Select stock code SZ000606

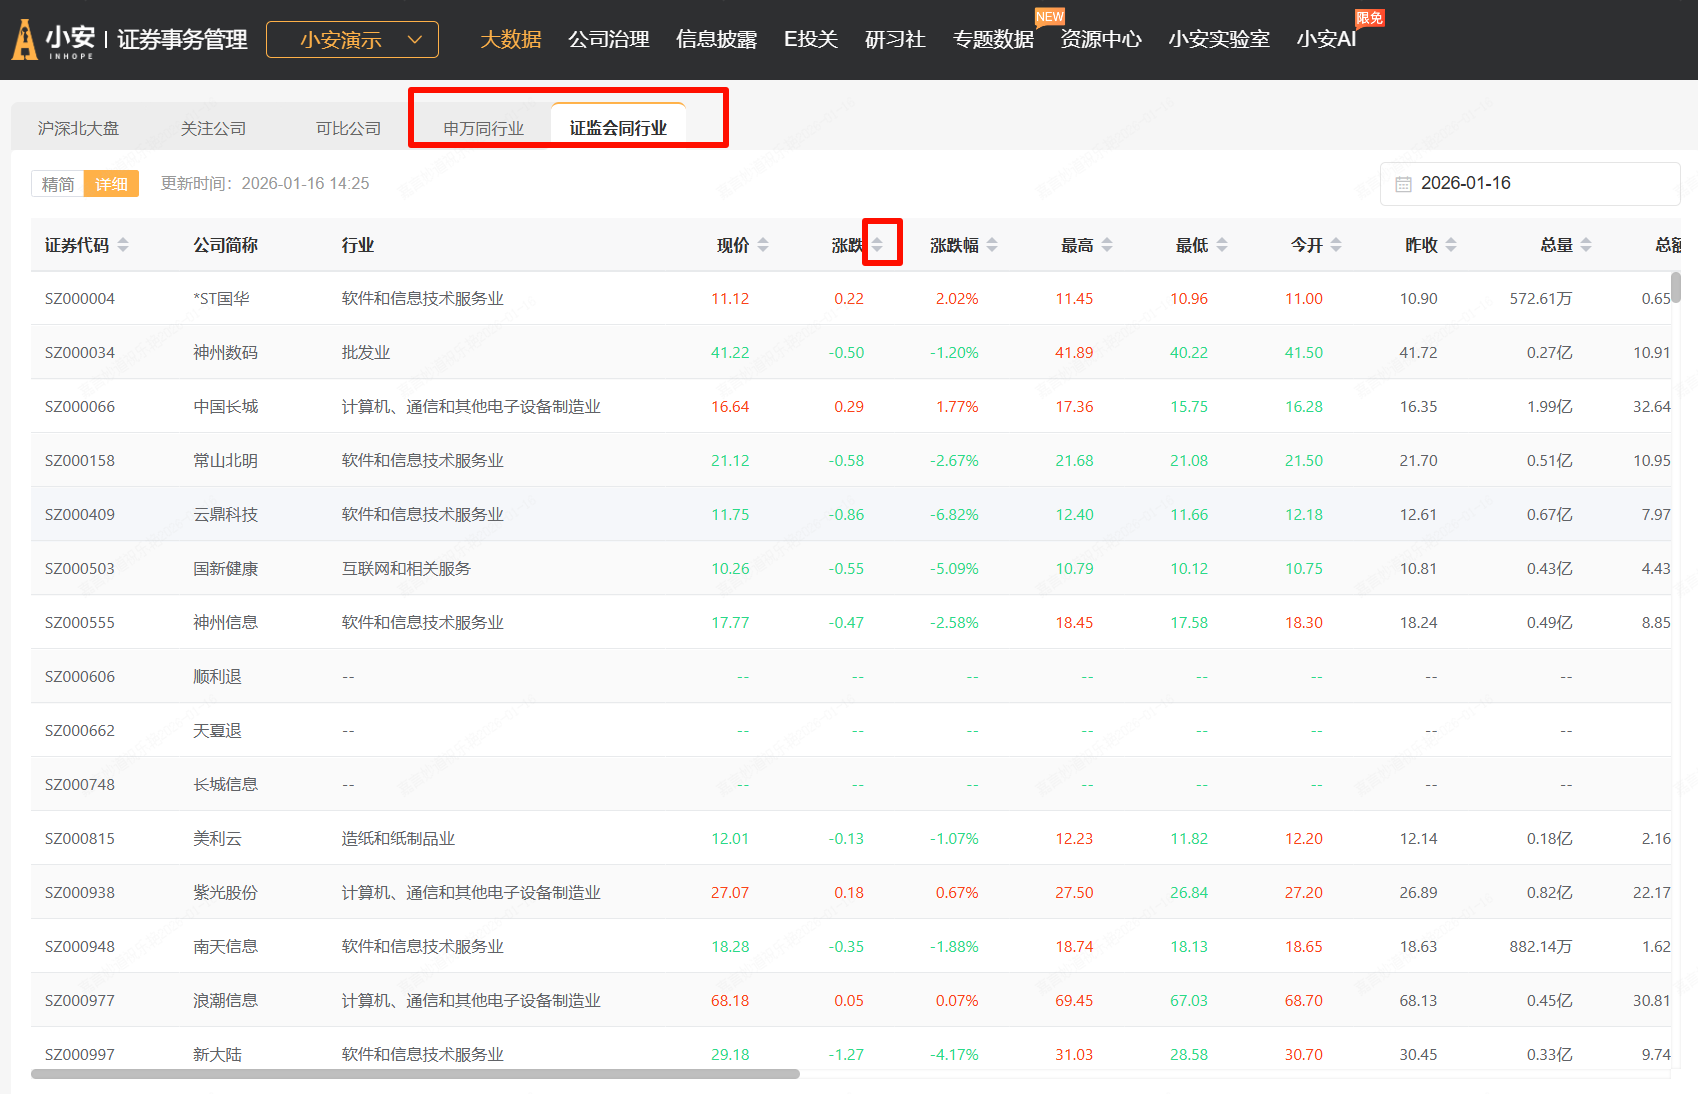point(80,676)
